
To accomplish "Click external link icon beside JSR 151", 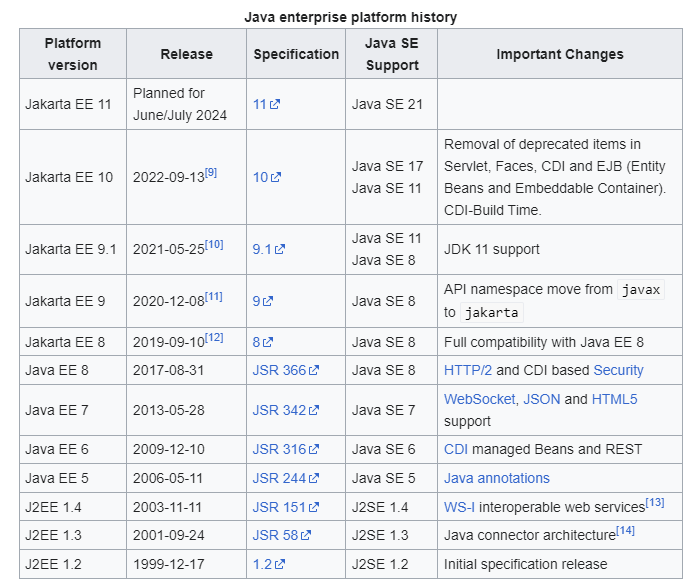I will 314,507.
